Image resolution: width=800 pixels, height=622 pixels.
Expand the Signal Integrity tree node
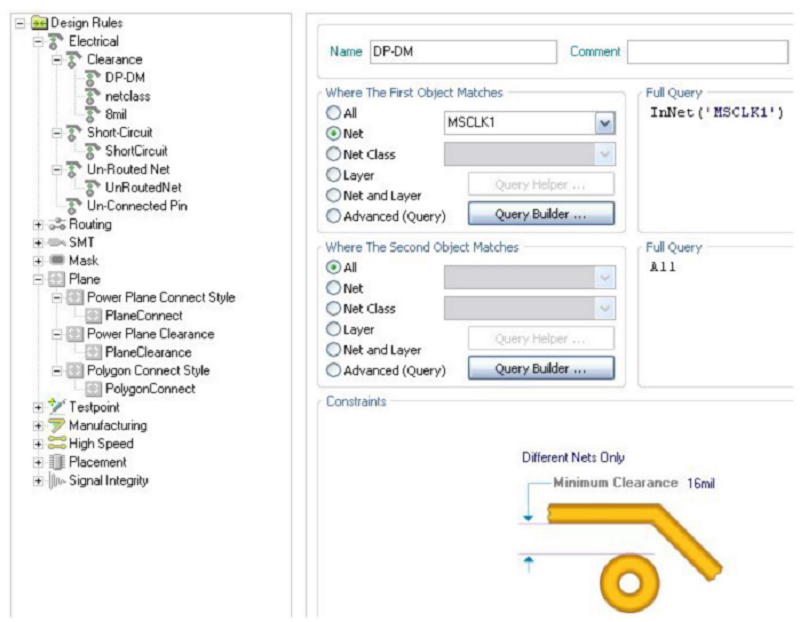click(x=38, y=480)
